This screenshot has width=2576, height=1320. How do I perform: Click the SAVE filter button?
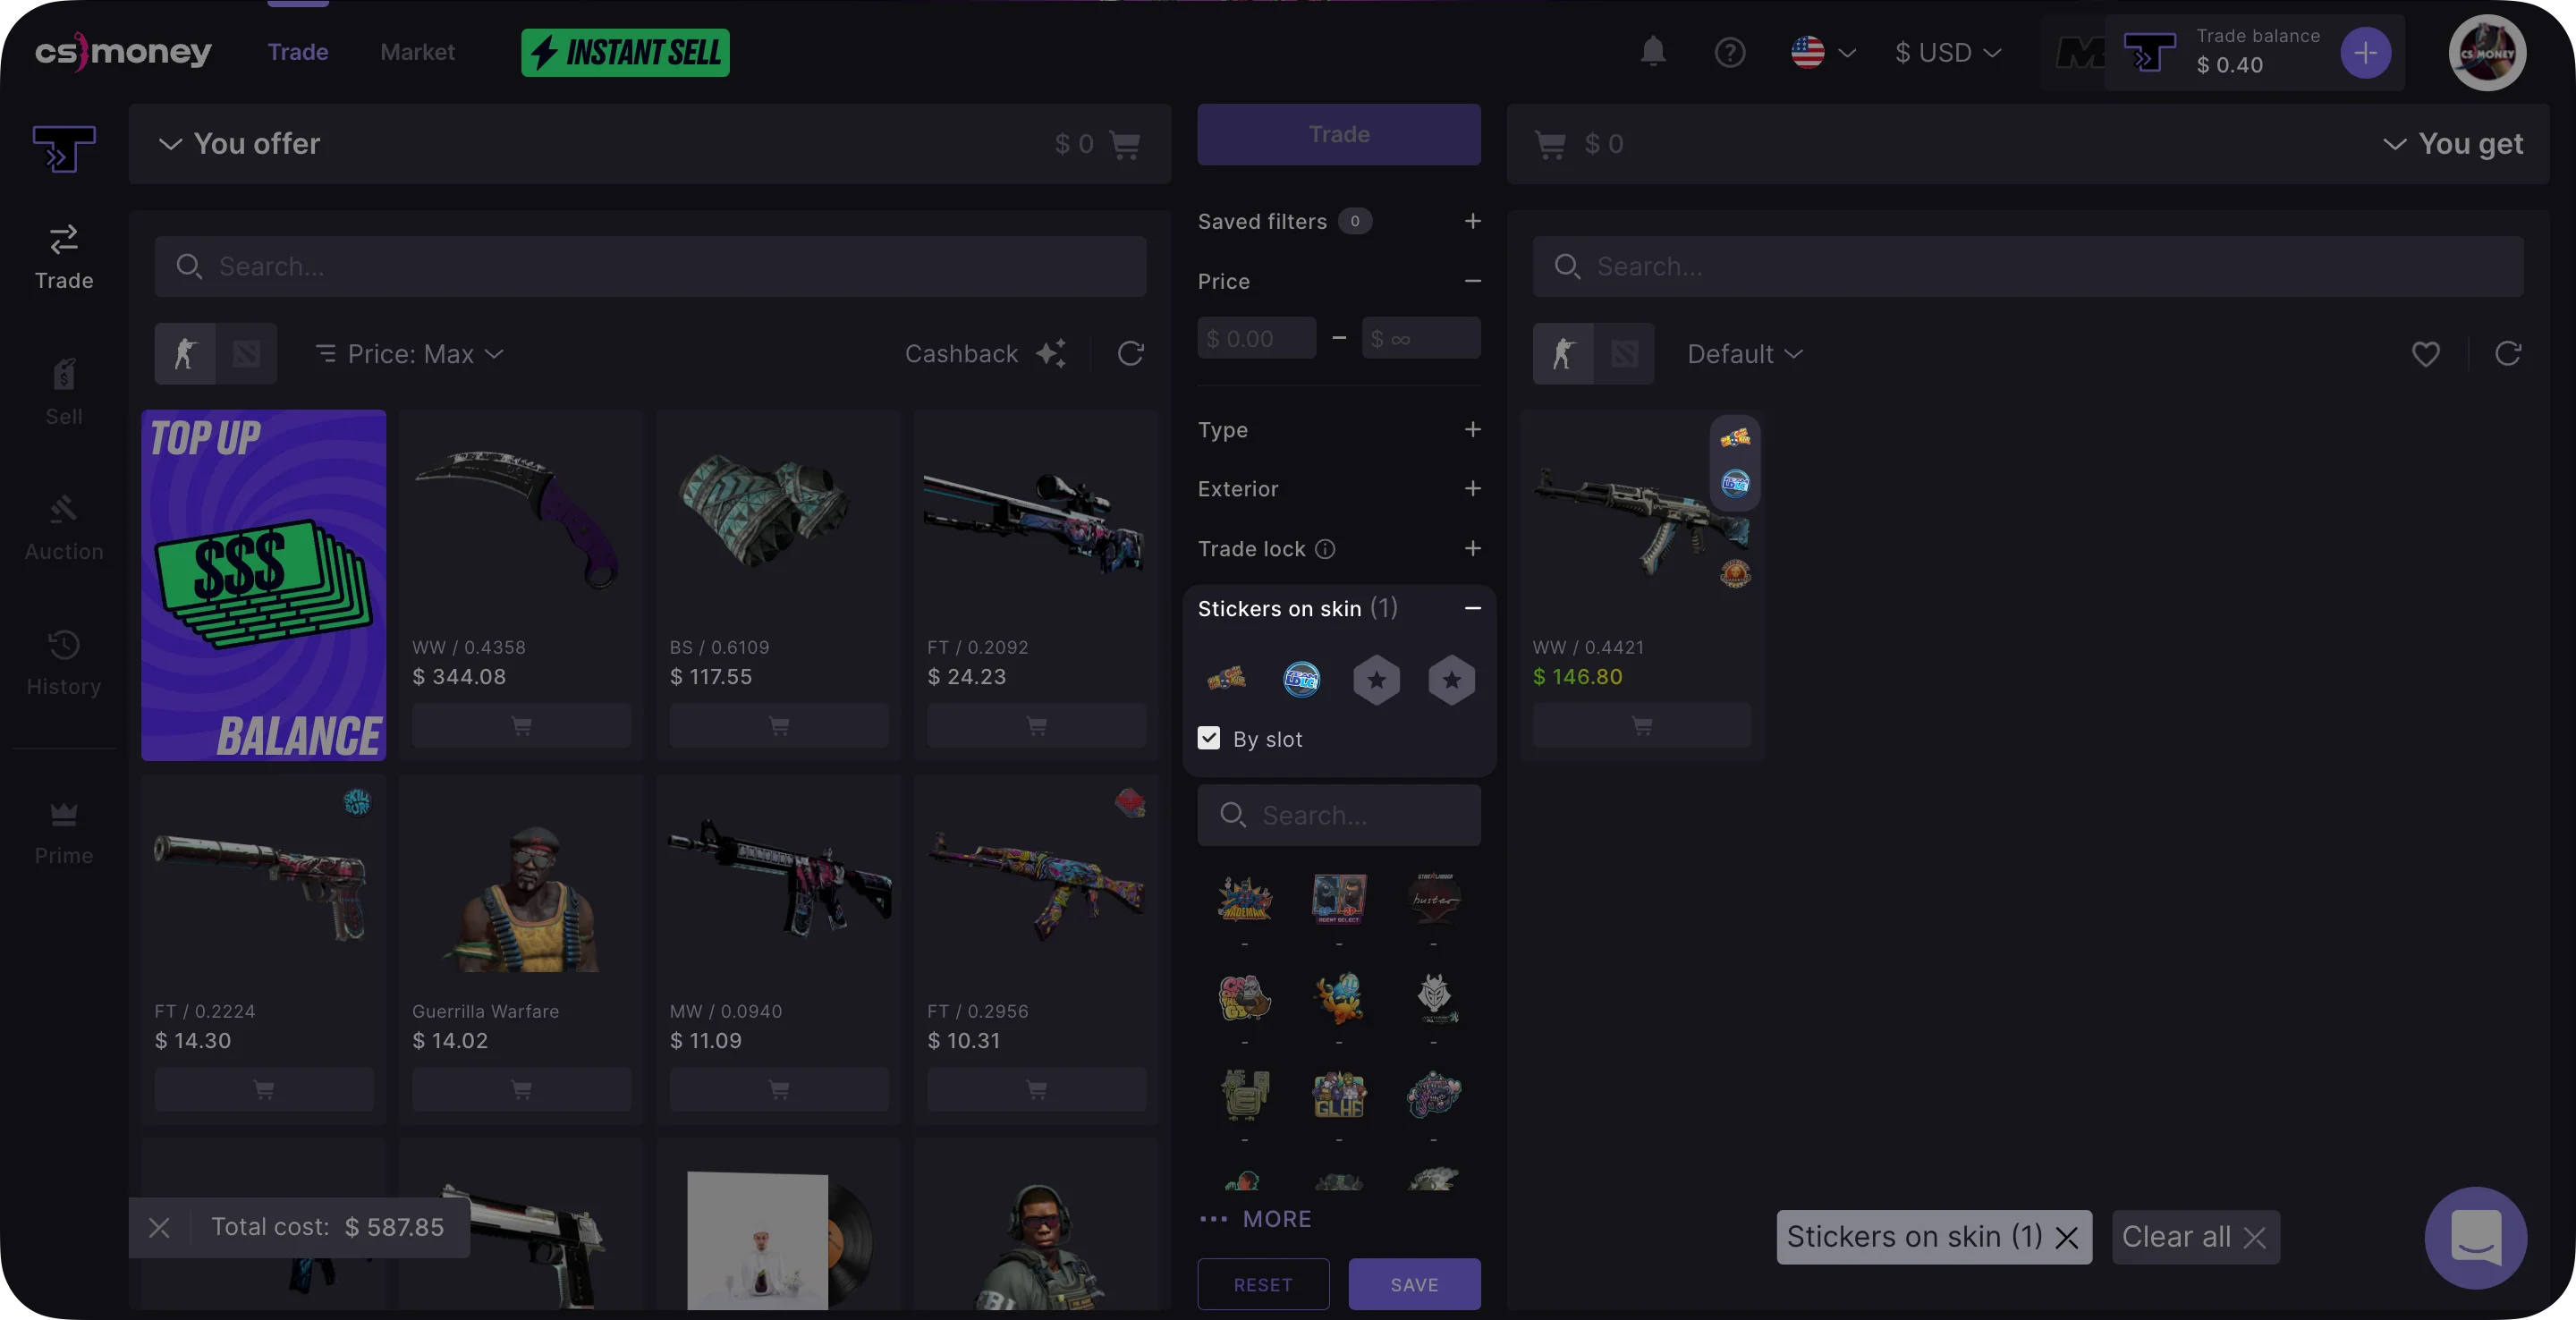(1414, 1284)
